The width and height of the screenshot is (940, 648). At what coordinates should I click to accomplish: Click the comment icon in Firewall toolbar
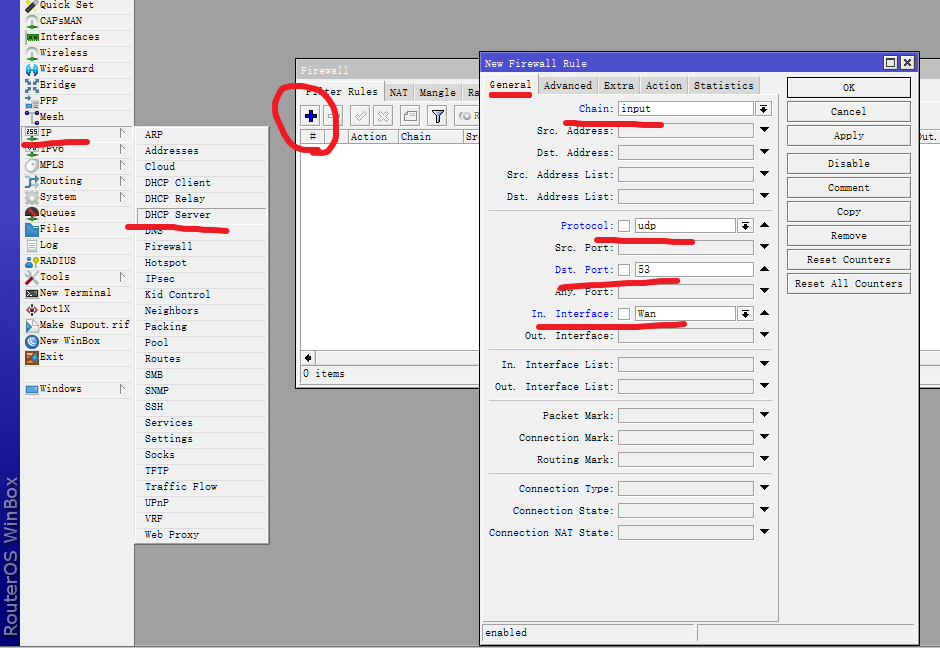(x=410, y=116)
